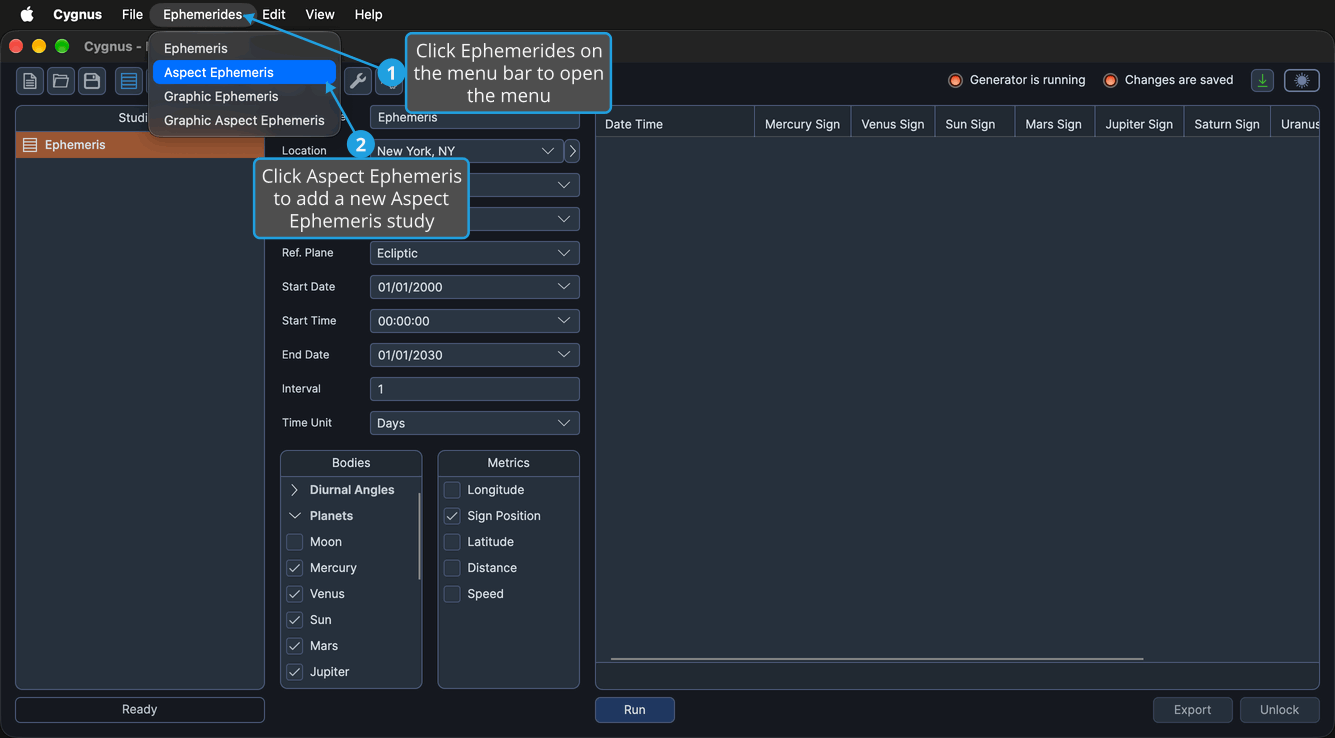Open the Apple menu
This screenshot has height=738, width=1335.
point(27,14)
